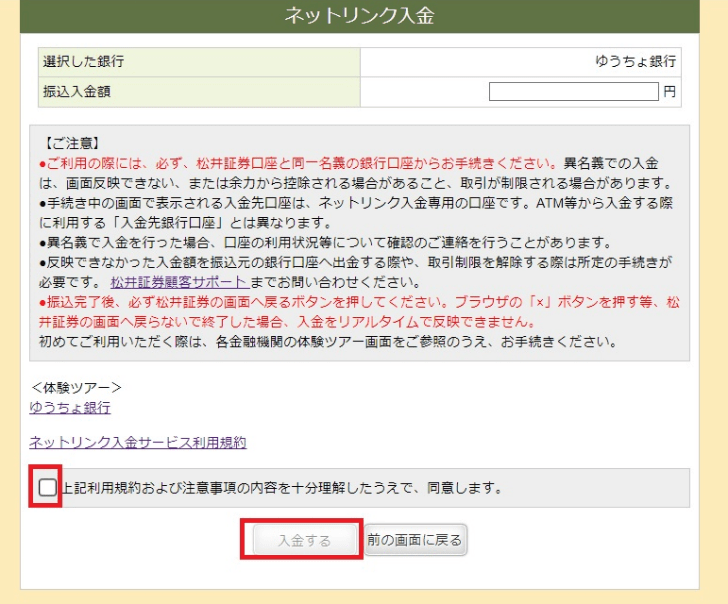728x604 pixels.
Task: Click the 【ご注意】 heading
Action: [x=72, y=143]
